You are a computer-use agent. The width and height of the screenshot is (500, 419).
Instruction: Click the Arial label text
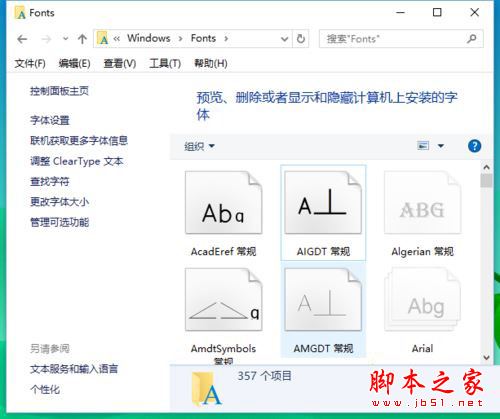tap(422, 349)
